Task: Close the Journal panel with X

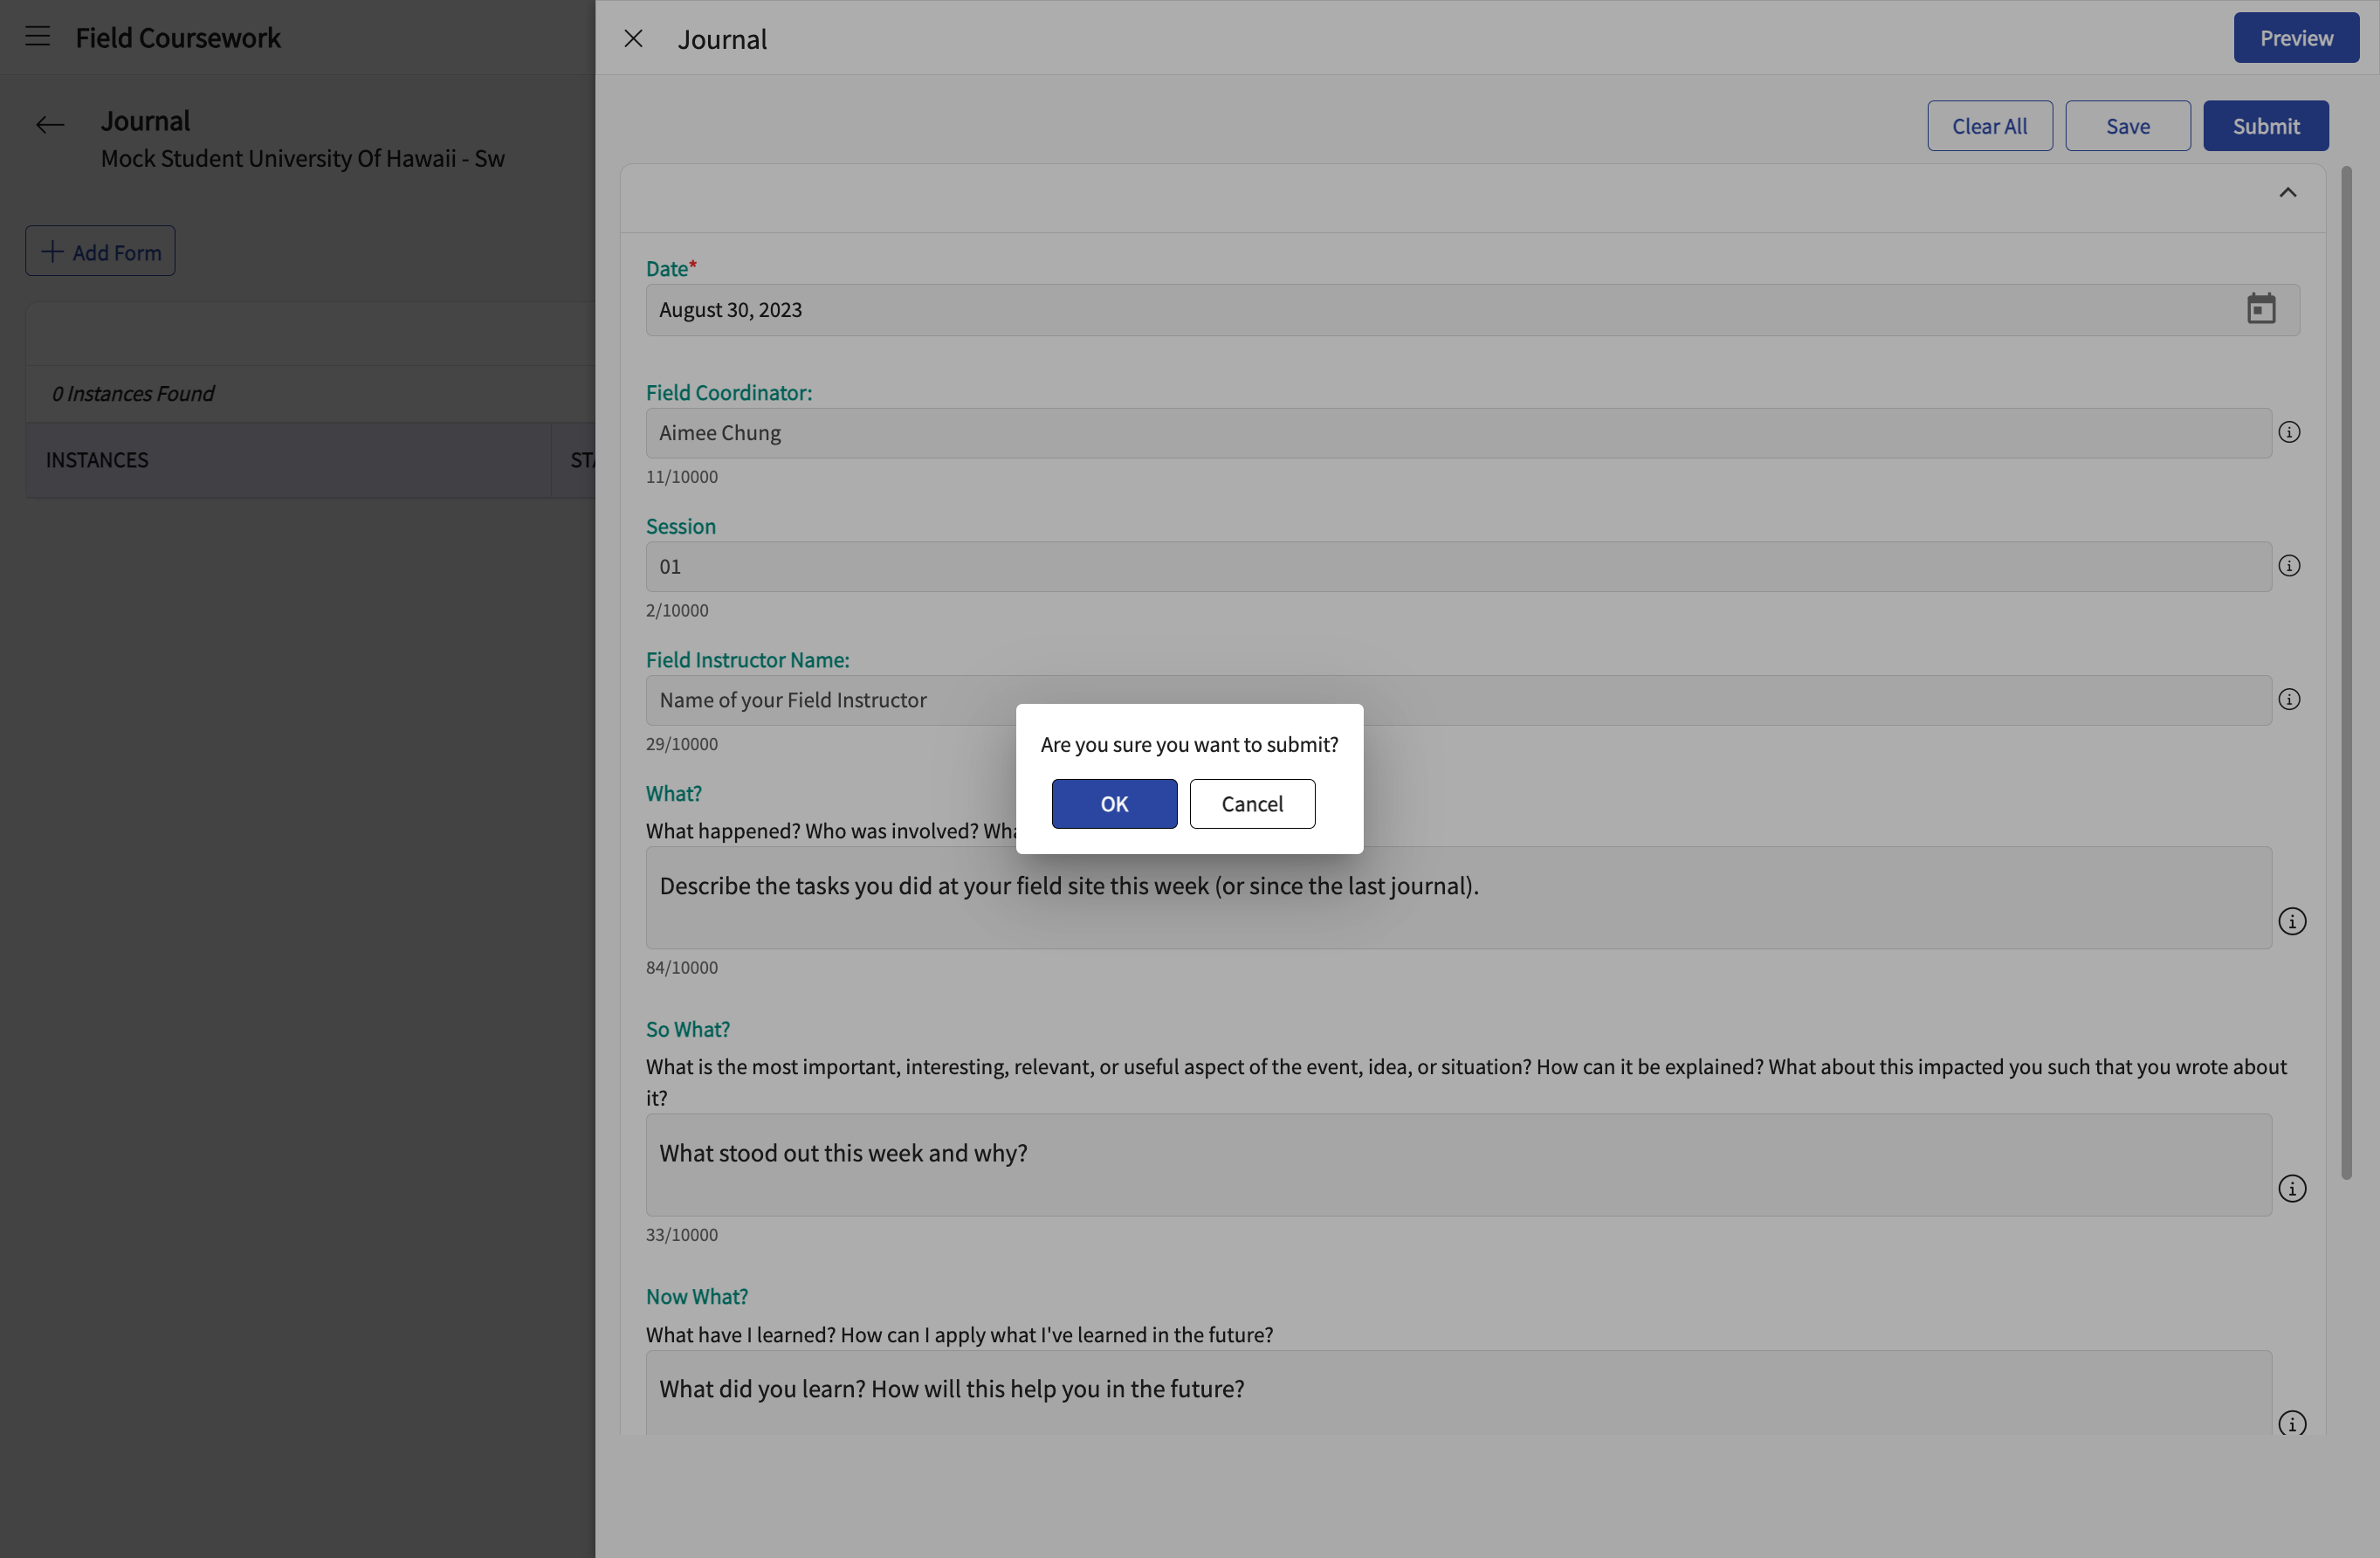Action: pos(633,39)
